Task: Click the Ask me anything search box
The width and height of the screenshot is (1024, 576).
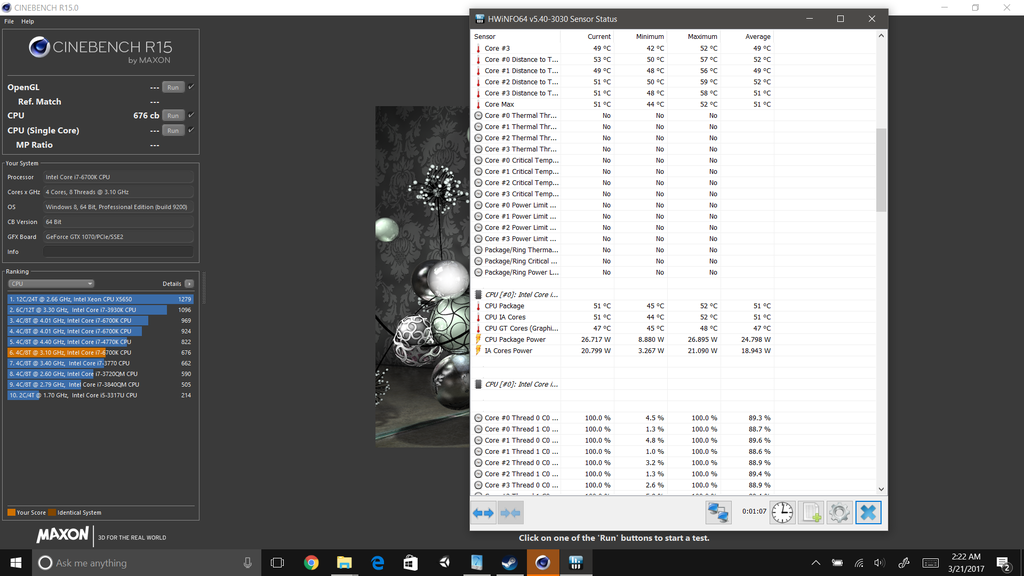Action: [x=144, y=562]
